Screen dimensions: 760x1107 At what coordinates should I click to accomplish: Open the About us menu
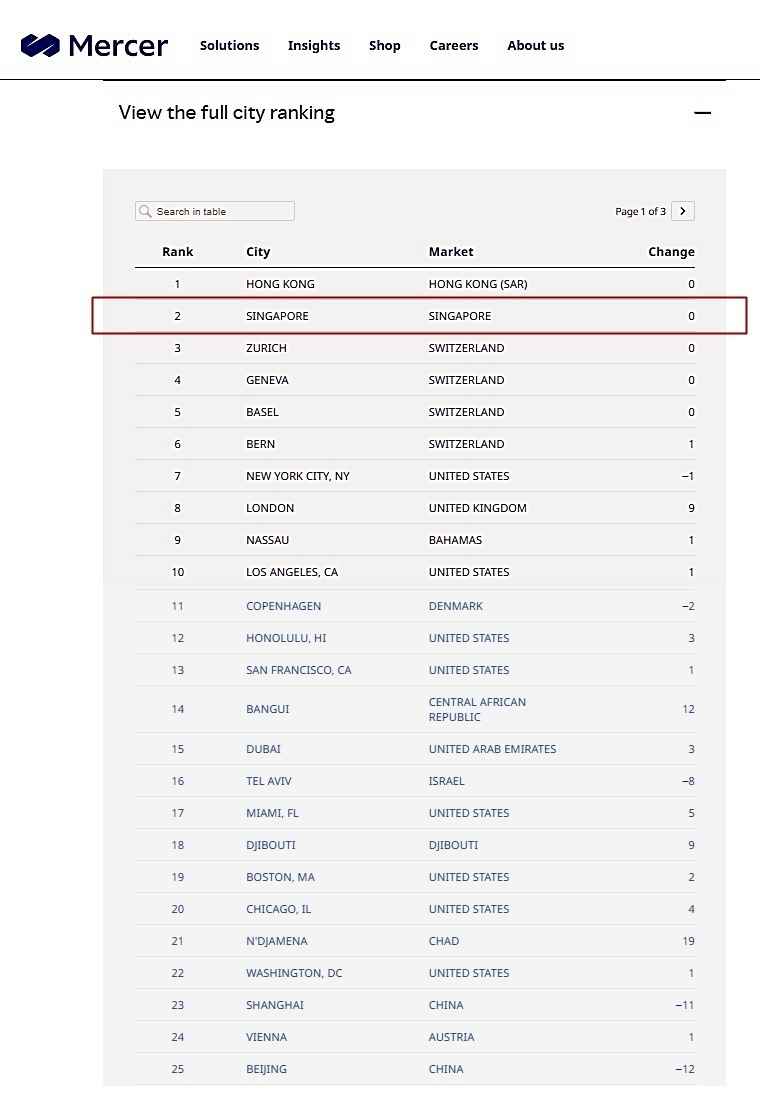click(x=535, y=45)
